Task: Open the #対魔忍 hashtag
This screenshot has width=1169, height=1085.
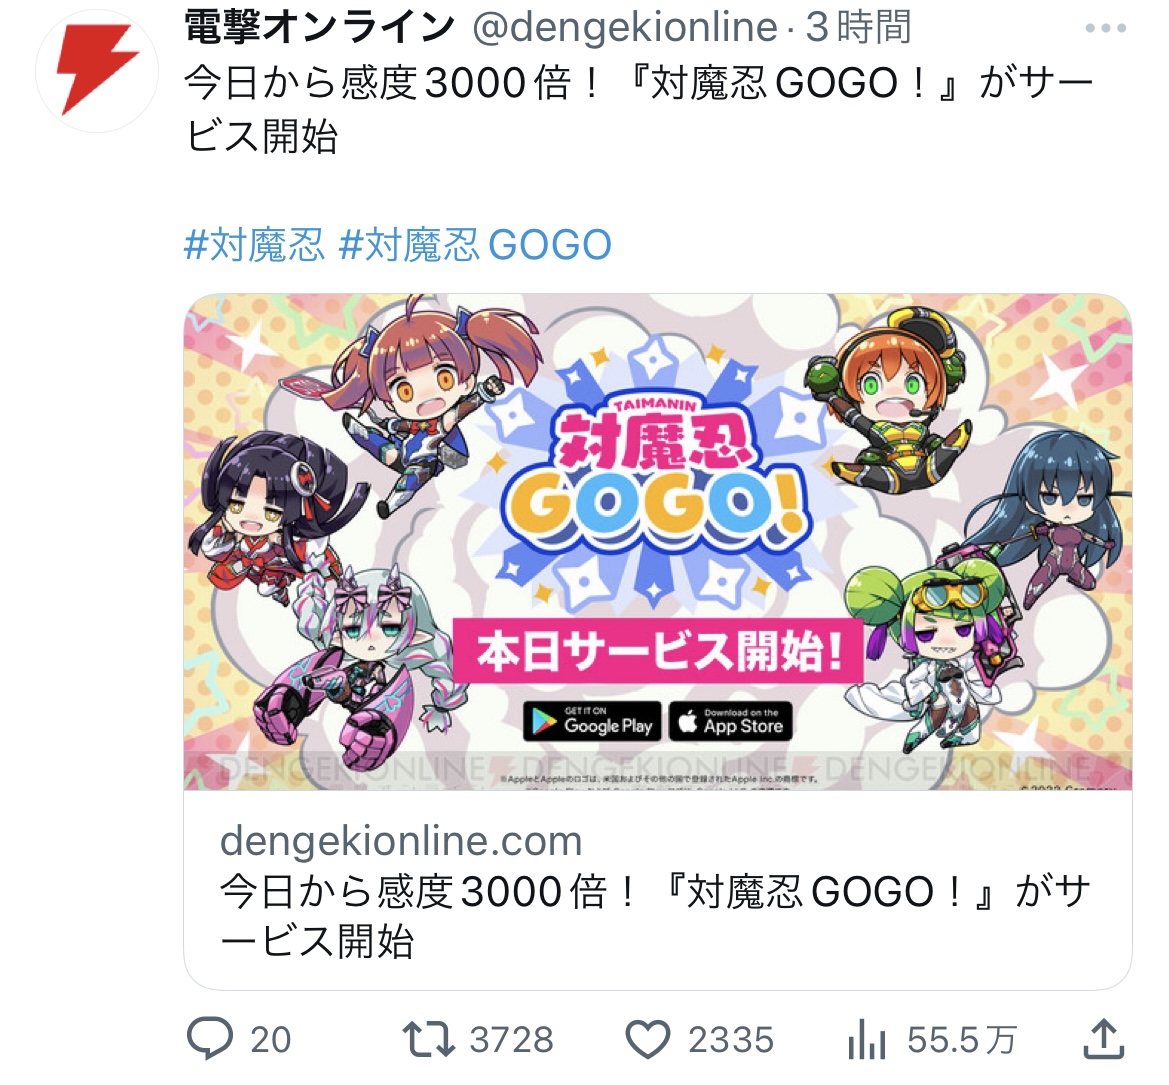Action: pos(254,245)
